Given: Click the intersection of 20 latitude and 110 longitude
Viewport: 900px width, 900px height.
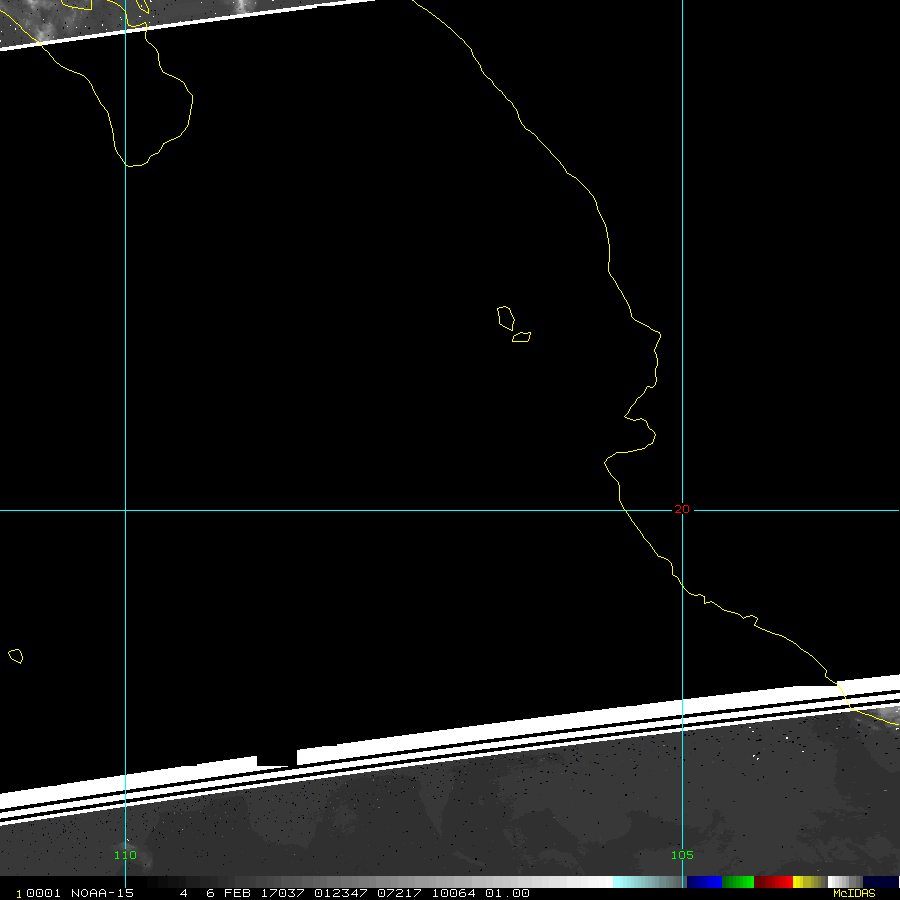Looking at the screenshot, I should [x=125, y=510].
